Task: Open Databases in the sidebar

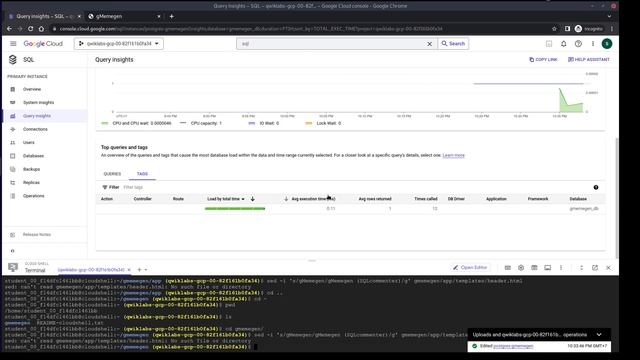Action: click(33, 156)
